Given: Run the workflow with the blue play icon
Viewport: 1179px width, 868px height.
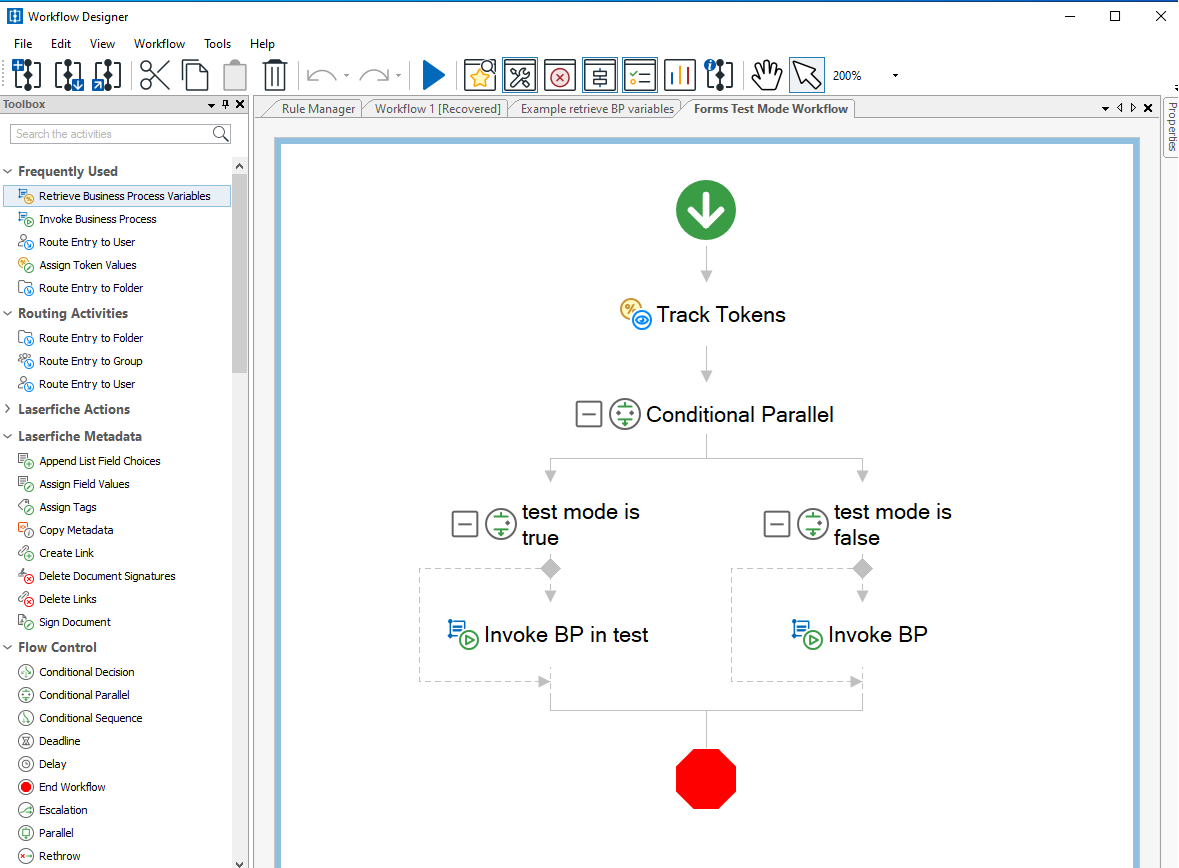Looking at the screenshot, I should 433,75.
